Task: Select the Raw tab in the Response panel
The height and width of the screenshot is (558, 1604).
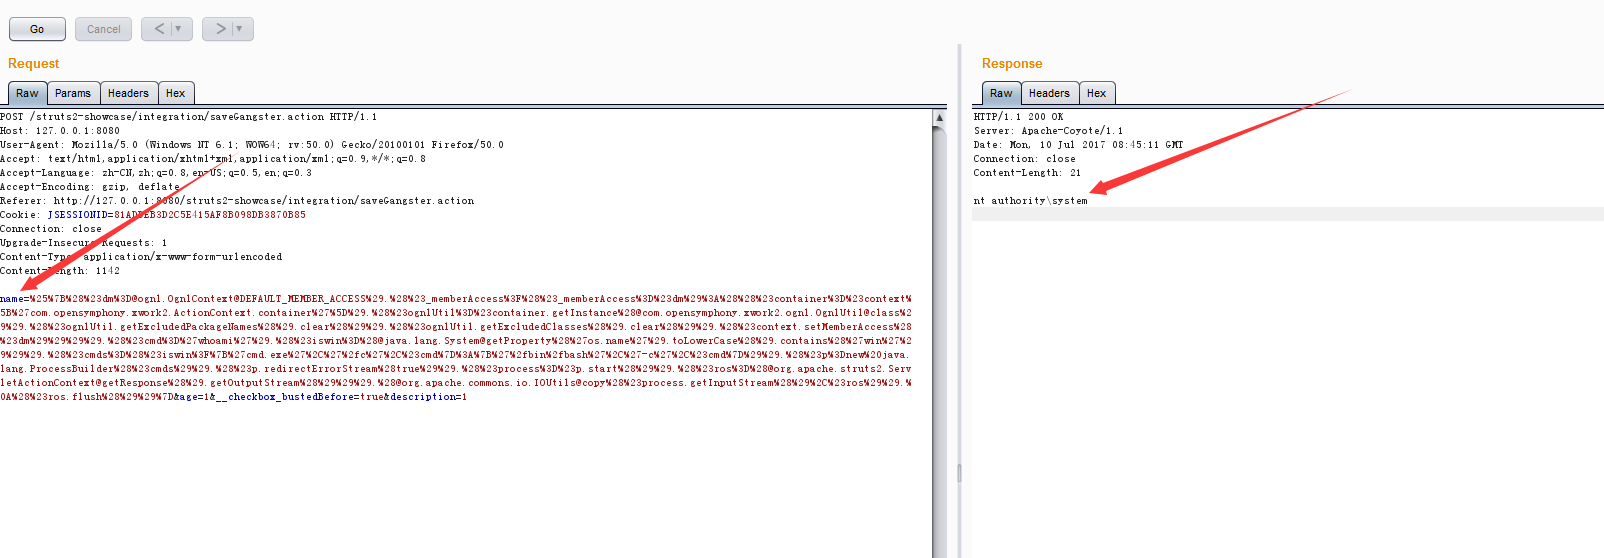Action: click(x=1001, y=93)
